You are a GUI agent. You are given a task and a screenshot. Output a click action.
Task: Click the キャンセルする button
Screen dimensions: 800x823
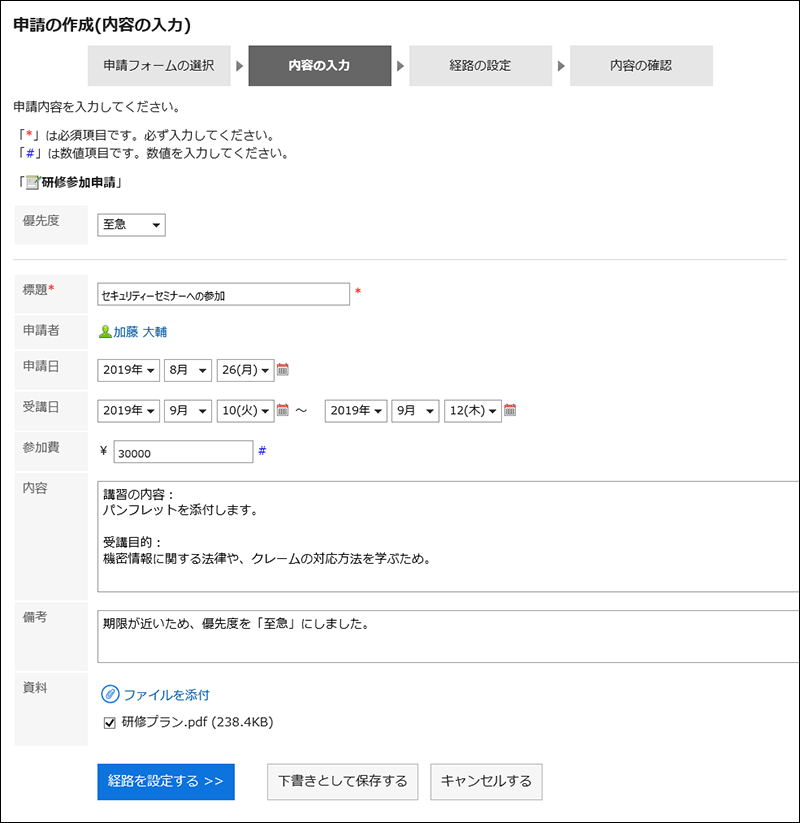point(486,782)
